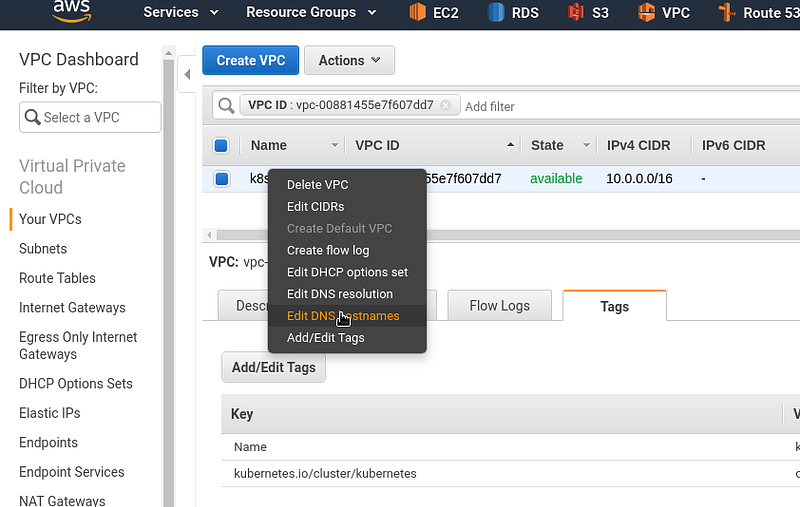800x507 pixels.
Task: Switch to the Flow Logs tab
Action: (x=499, y=306)
